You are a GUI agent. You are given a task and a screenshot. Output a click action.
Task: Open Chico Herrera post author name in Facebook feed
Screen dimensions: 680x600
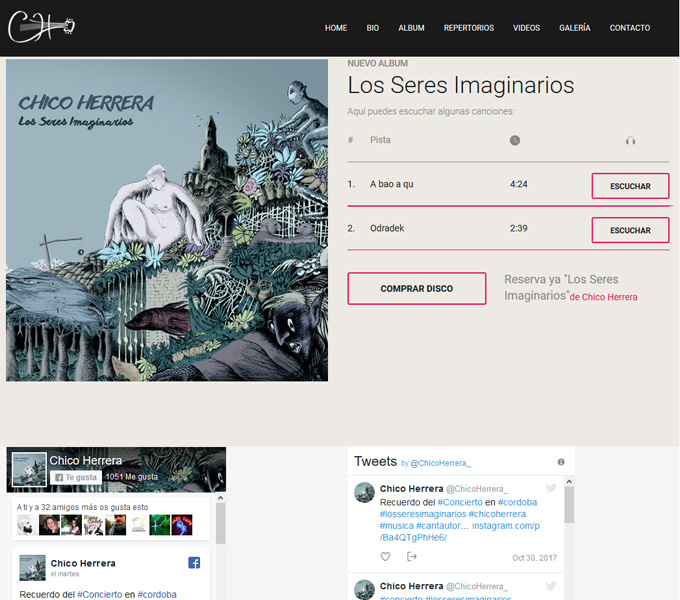point(83,563)
